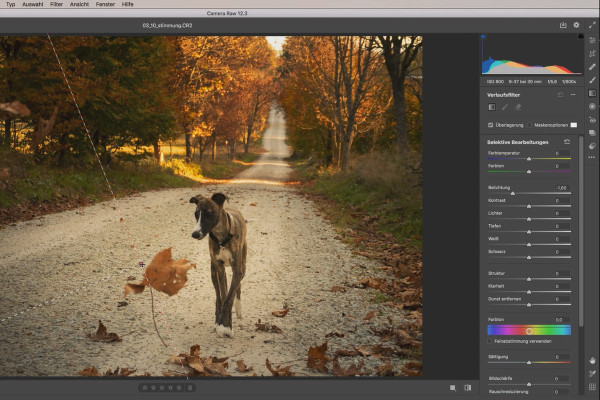This screenshot has width=600, height=400.
Task: Click the Bildschärfe value field
Action: pos(560,379)
